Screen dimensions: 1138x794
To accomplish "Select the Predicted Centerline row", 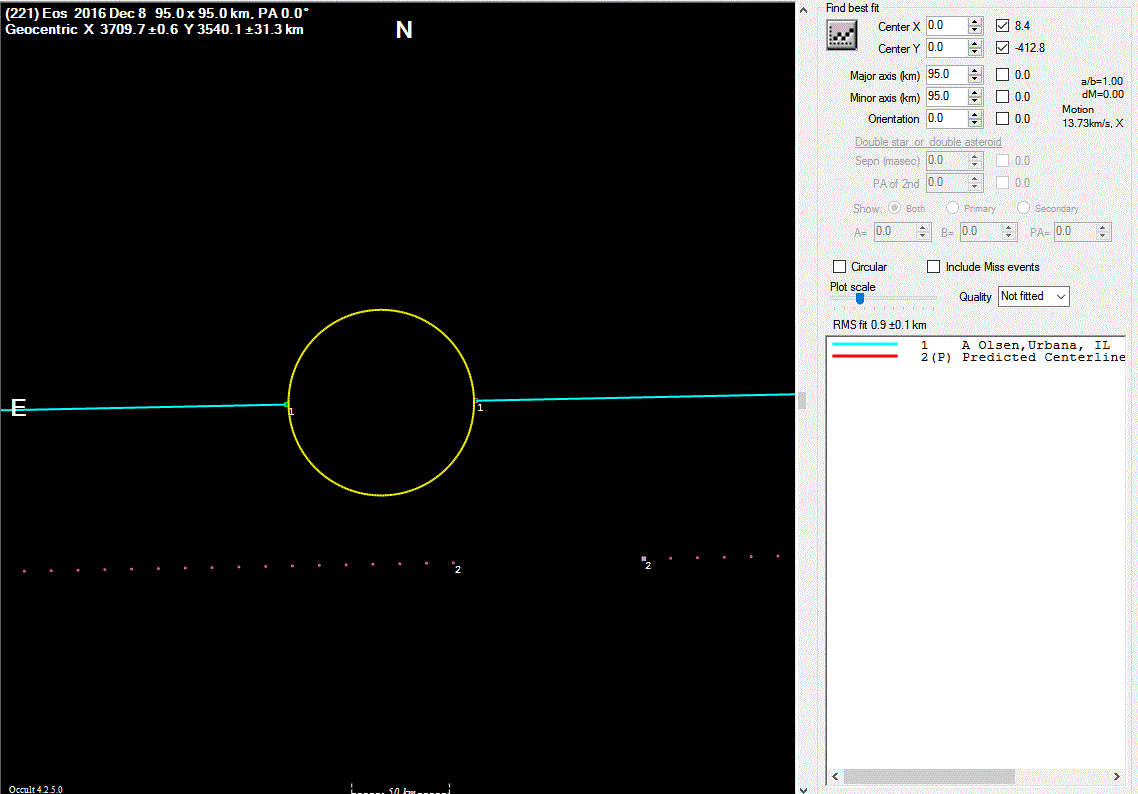I will [x=978, y=357].
